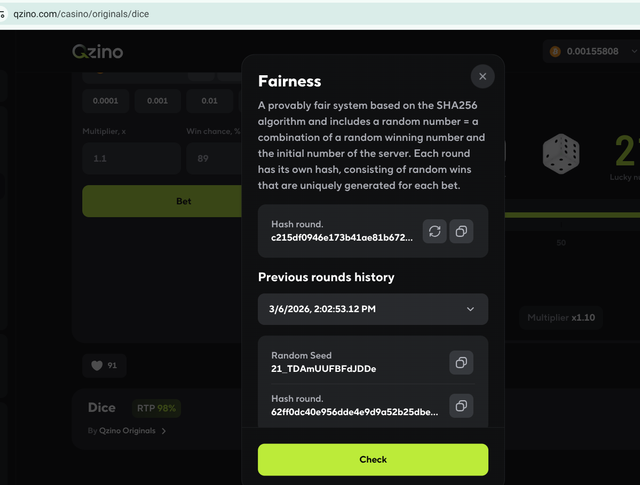The width and height of the screenshot is (640, 485).
Task: Click the Bet button
Action: tap(162, 201)
